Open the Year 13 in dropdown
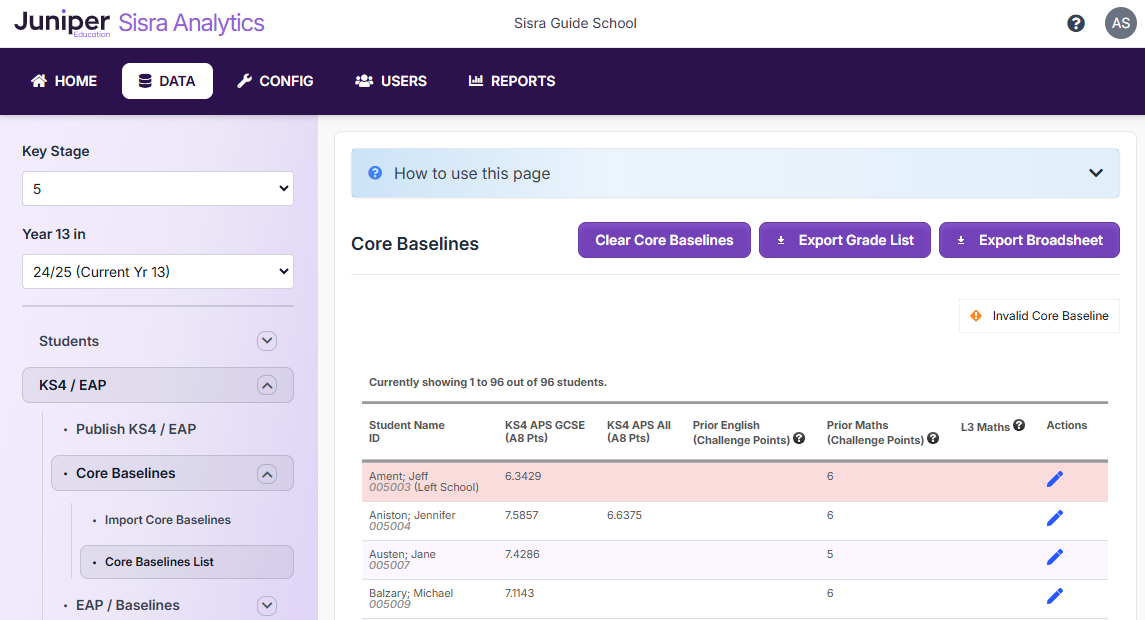Viewport: 1145px width, 620px height. click(158, 271)
